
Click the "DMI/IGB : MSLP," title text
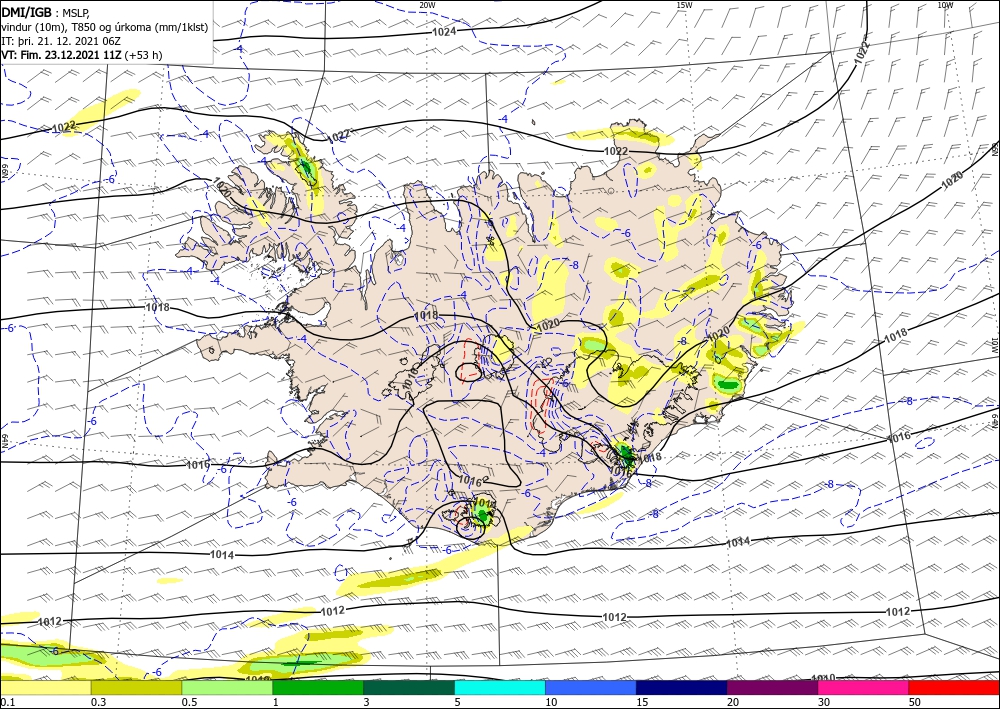click(46, 12)
